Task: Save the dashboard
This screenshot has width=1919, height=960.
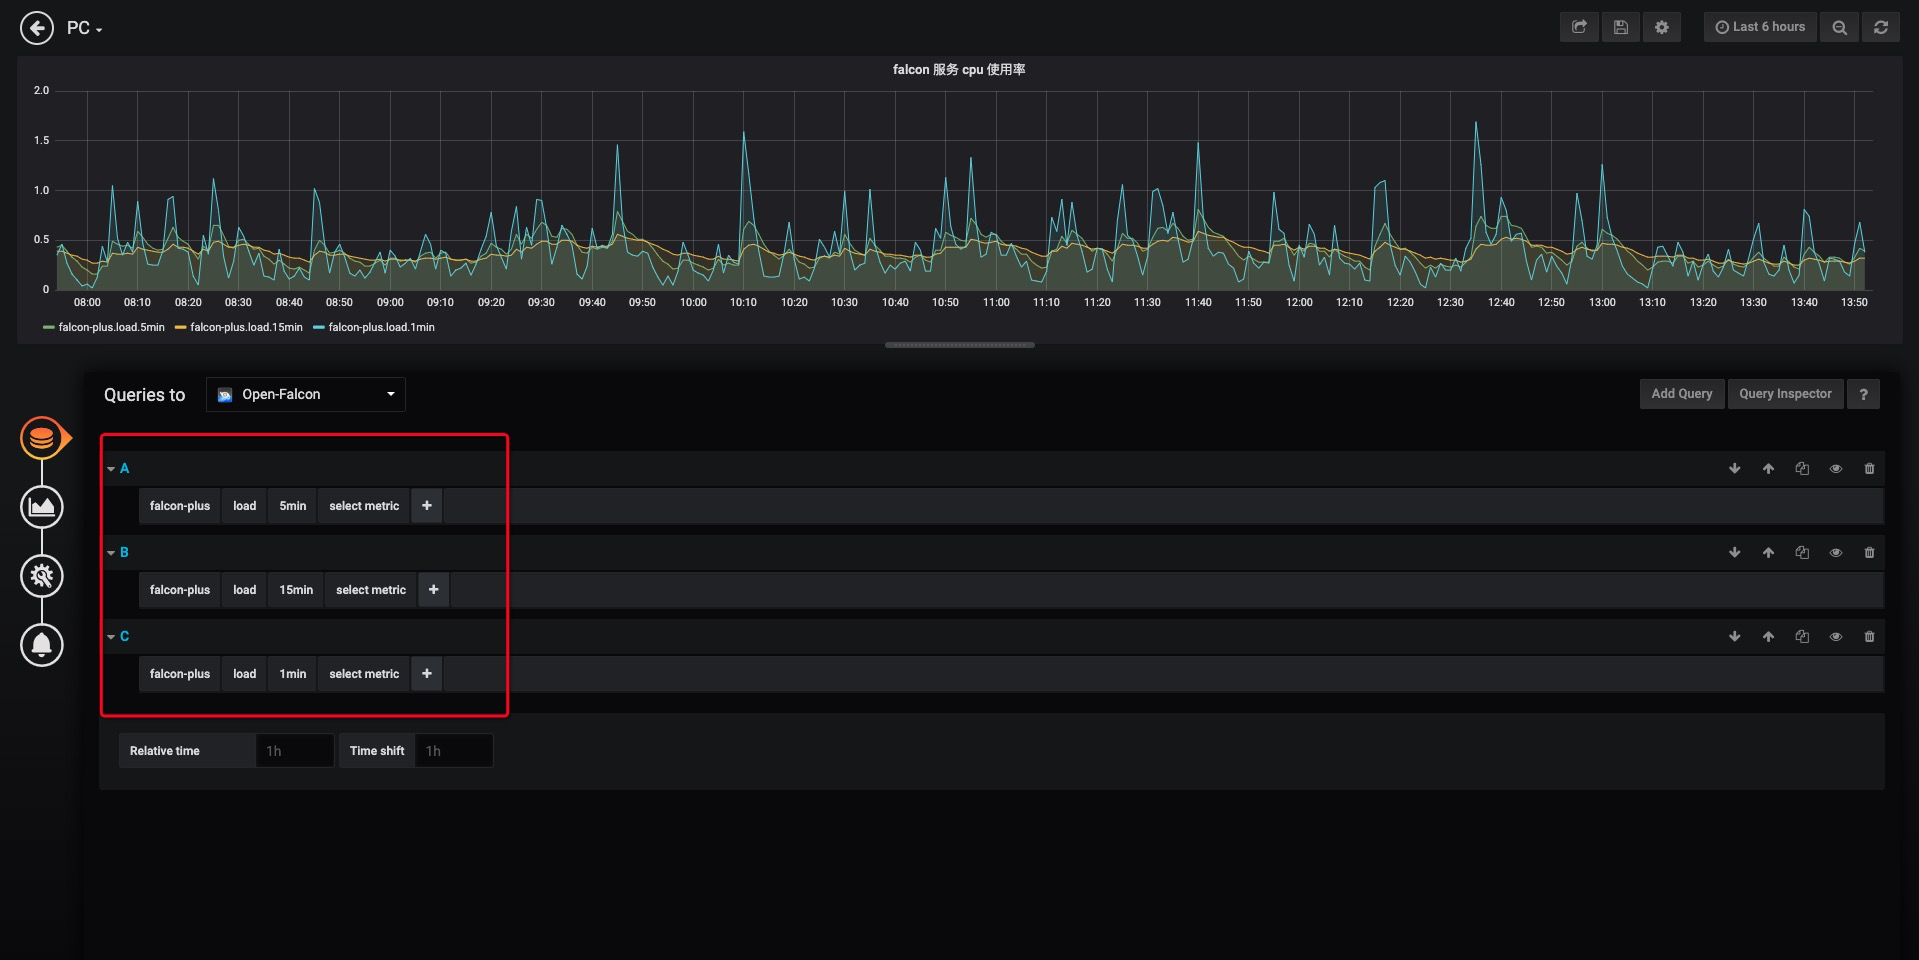Action: pos(1621,27)
